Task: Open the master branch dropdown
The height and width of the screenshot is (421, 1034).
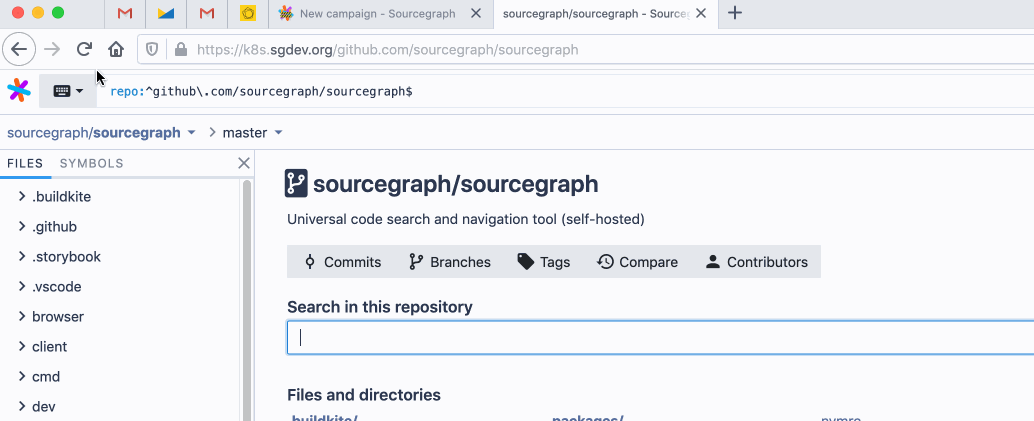Action: point(278,133)
